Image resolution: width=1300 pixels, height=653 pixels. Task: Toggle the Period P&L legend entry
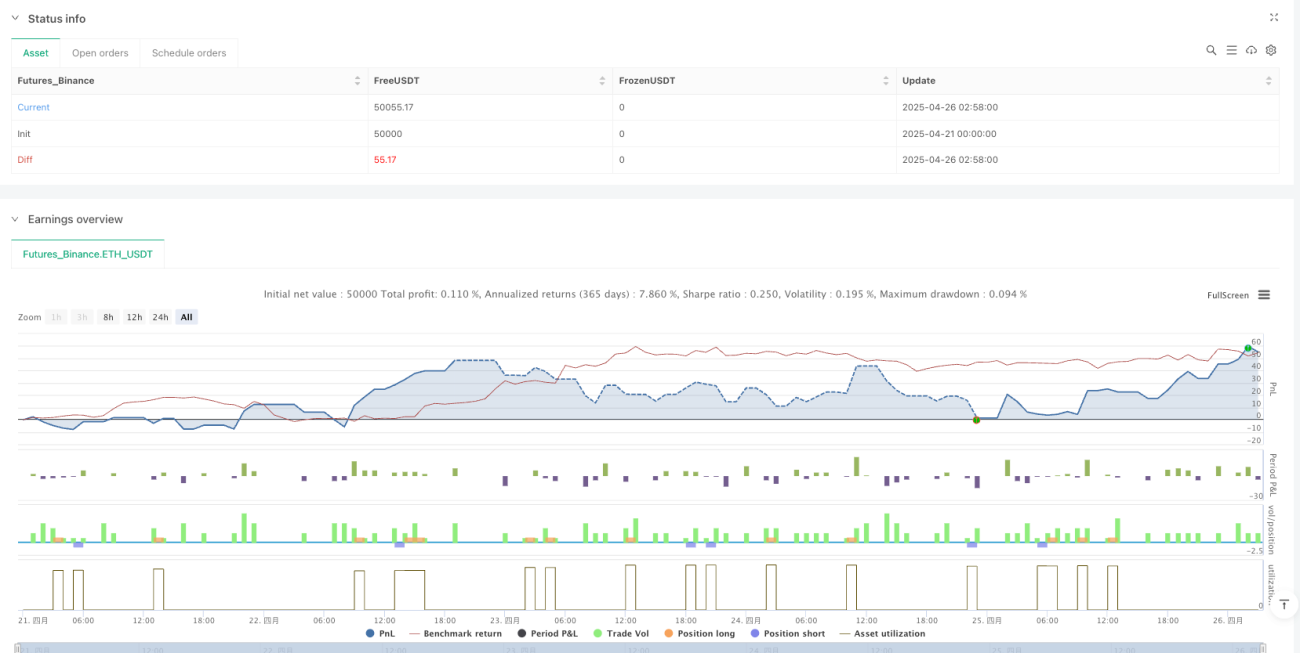pyautogui.click(x=547, y=633)
